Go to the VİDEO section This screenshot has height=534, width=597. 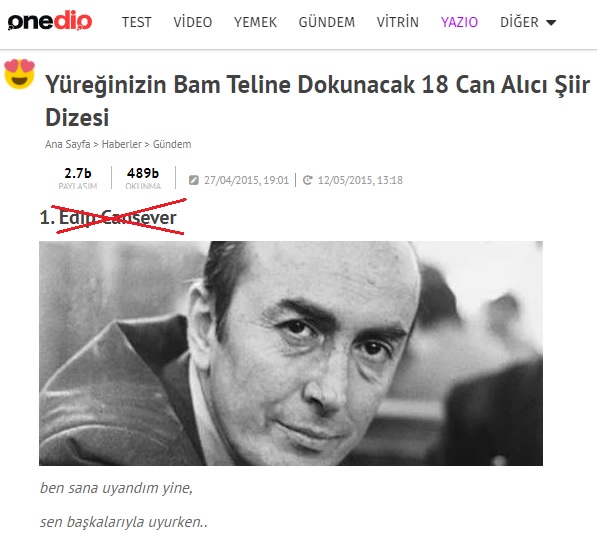(x=193, y=22)
